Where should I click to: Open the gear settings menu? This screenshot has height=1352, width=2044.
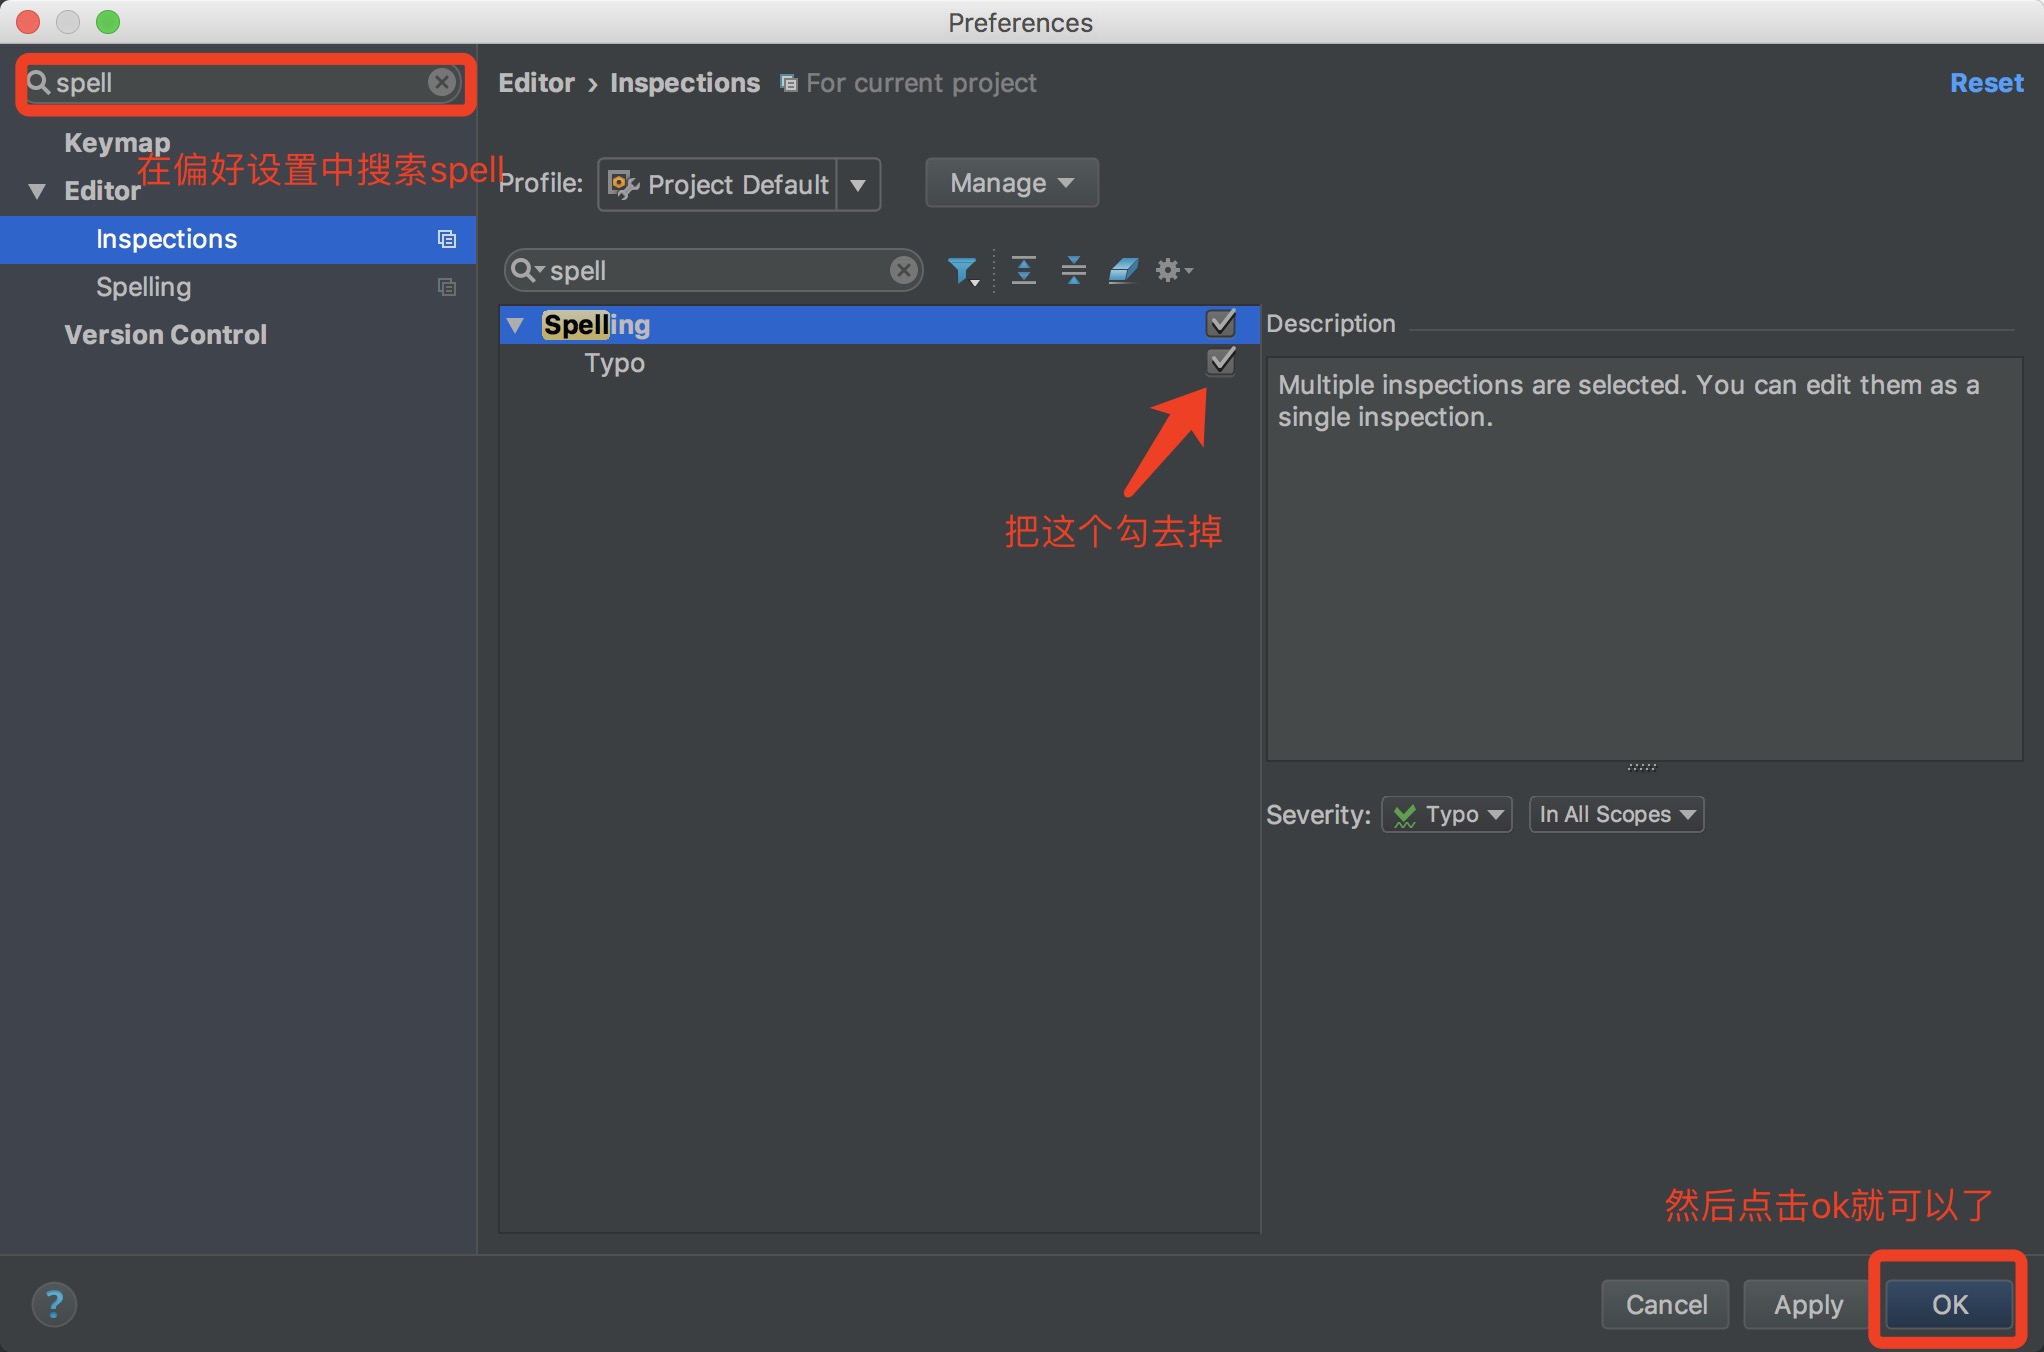pyautogui.click(x=1173, y=270)
